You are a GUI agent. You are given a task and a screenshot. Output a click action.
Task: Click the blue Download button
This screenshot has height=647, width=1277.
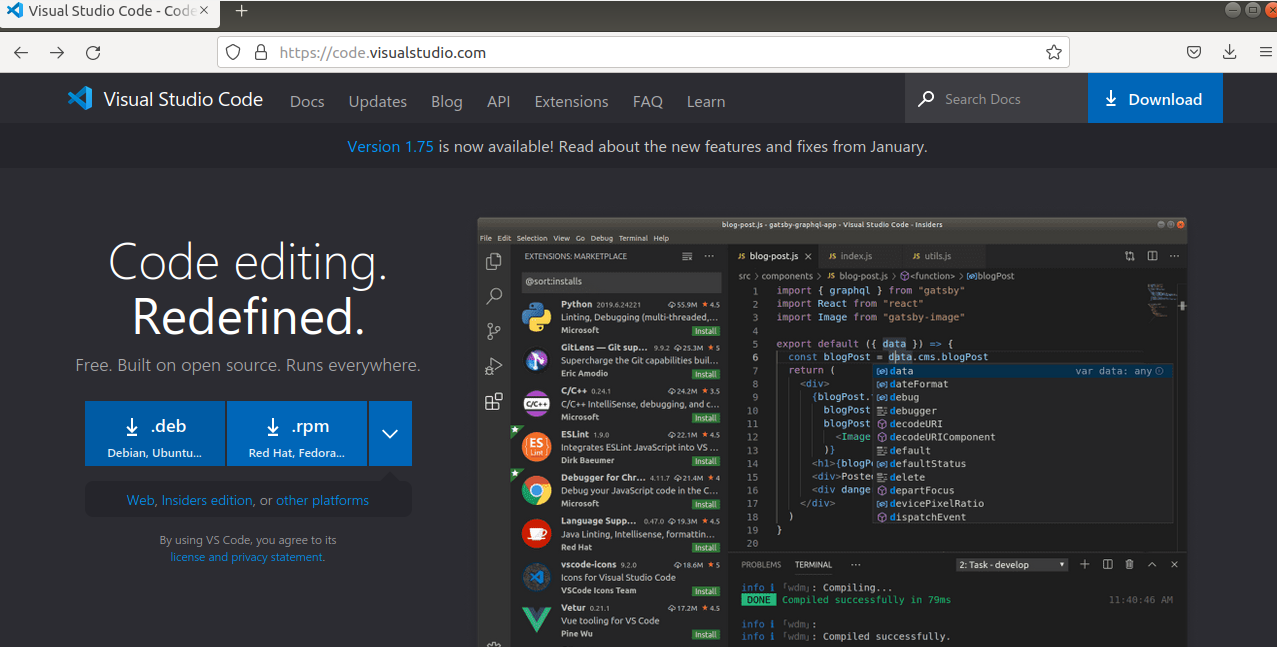pyautogui.click(x=1155, y=99)
